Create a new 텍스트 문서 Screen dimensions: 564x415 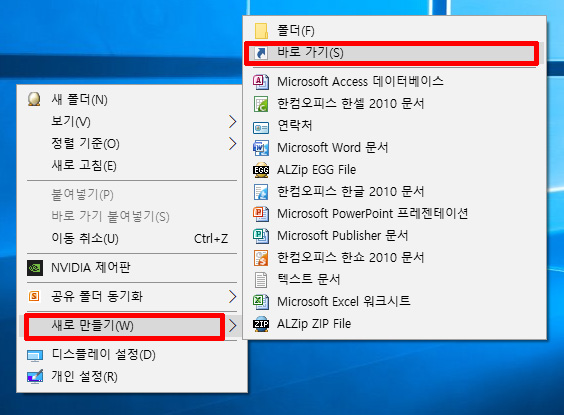(395, 280)
